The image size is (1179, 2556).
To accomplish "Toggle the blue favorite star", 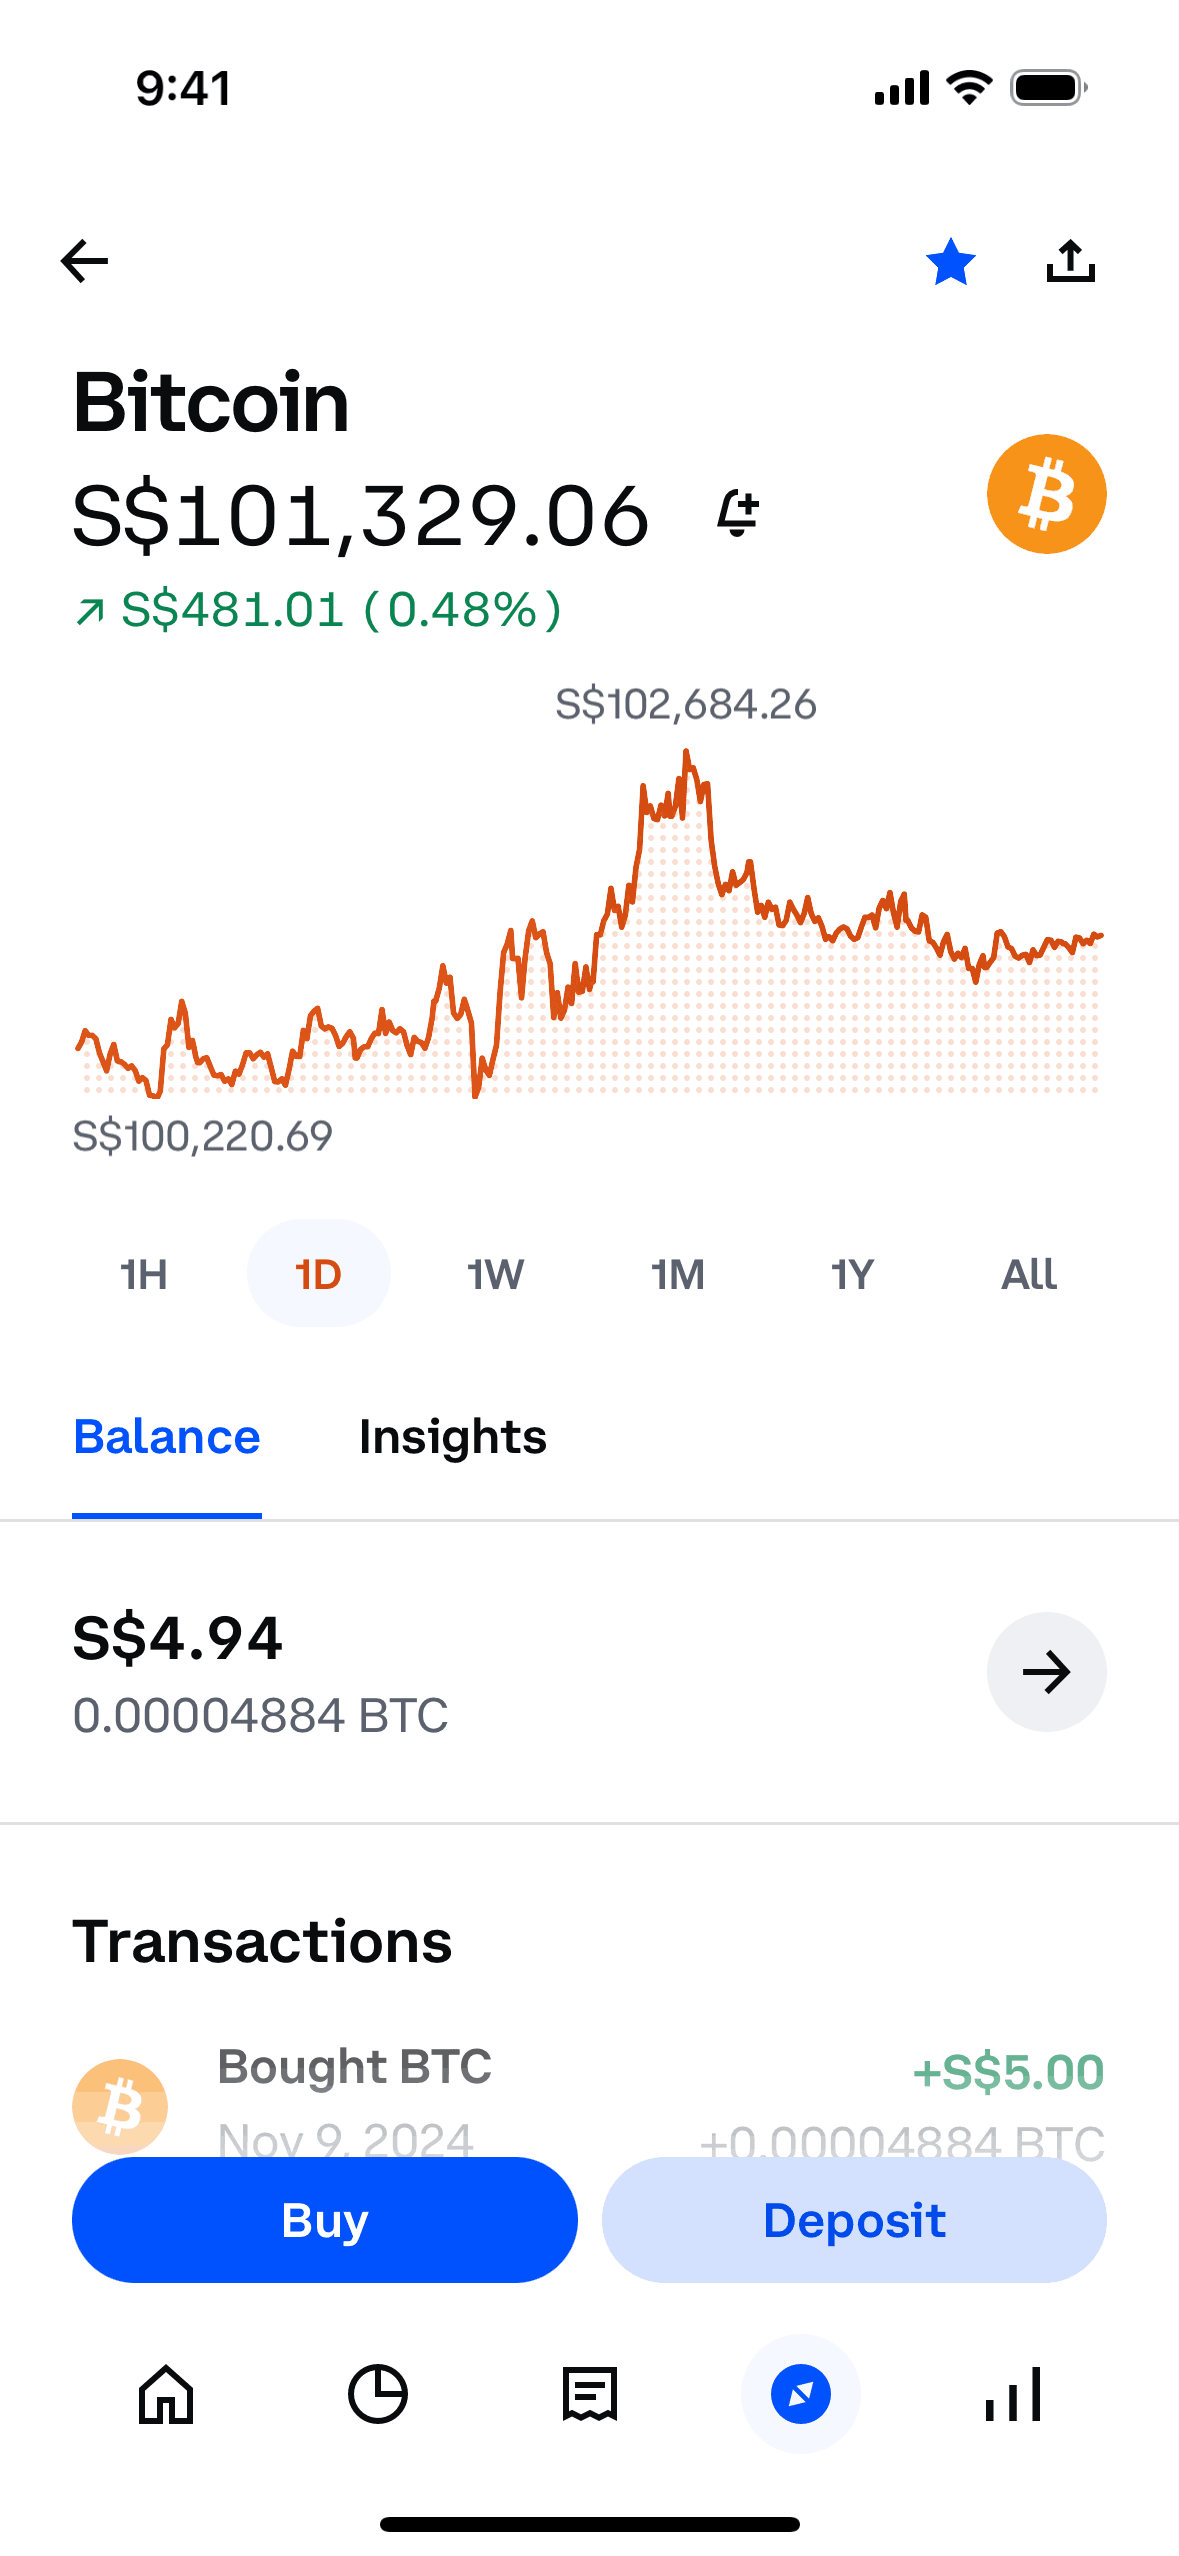I will 950,262.
